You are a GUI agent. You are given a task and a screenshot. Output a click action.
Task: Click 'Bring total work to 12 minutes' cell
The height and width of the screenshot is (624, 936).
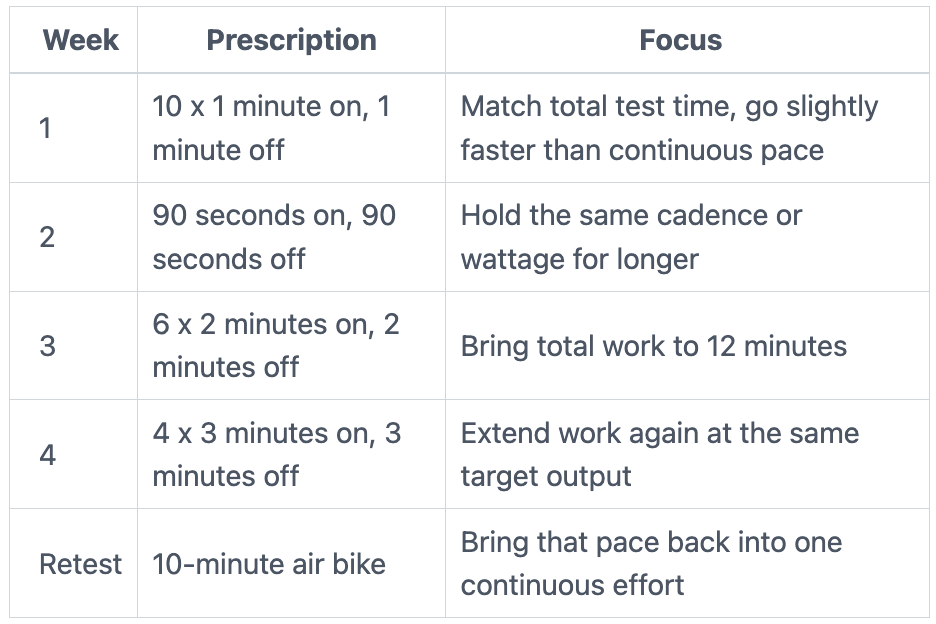686,346
